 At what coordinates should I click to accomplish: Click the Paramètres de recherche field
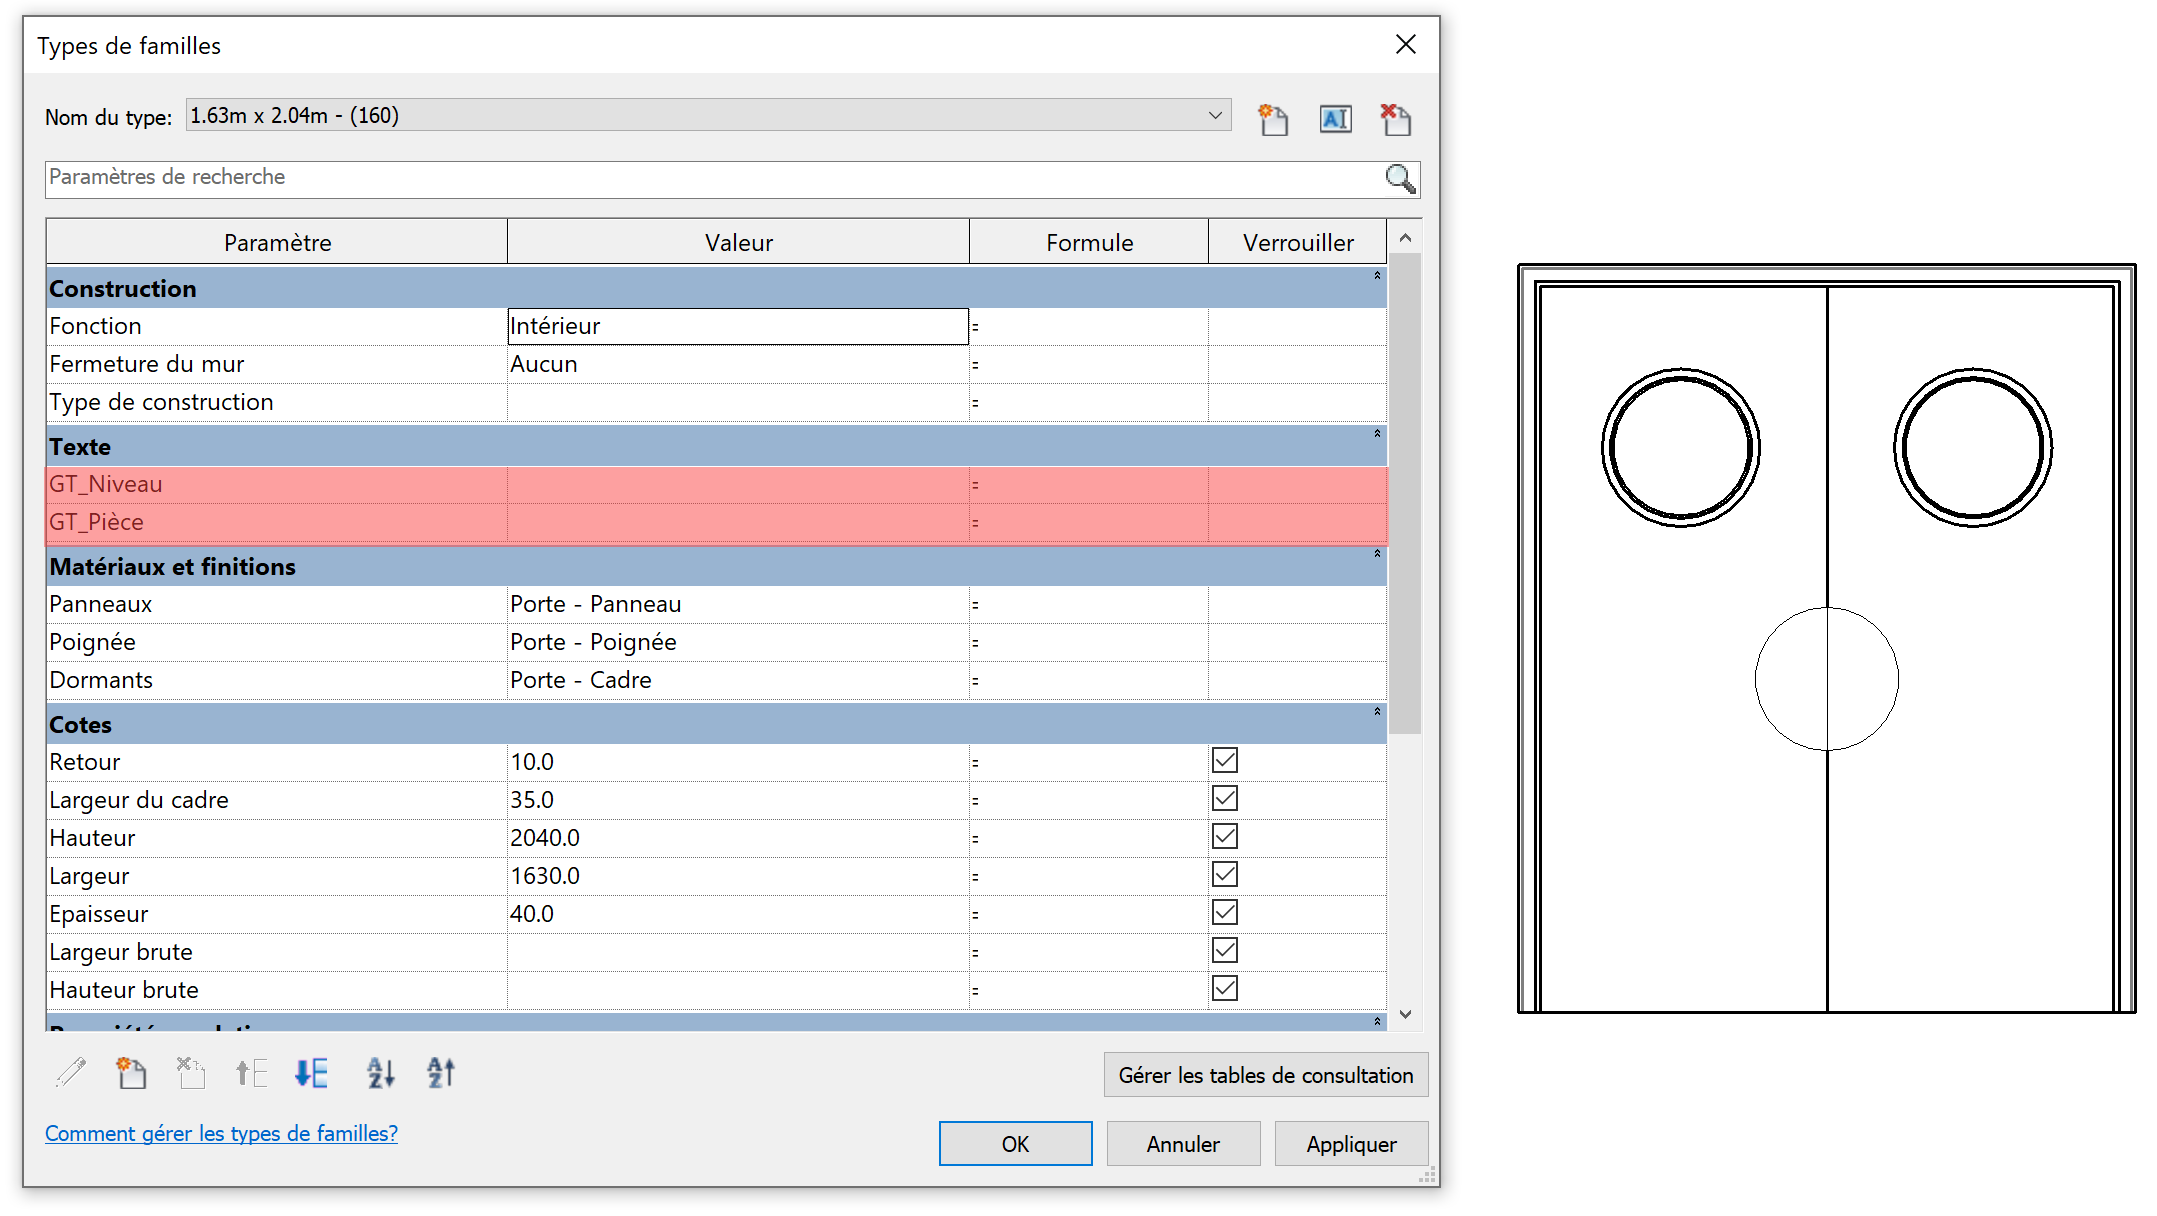[700, 178]
